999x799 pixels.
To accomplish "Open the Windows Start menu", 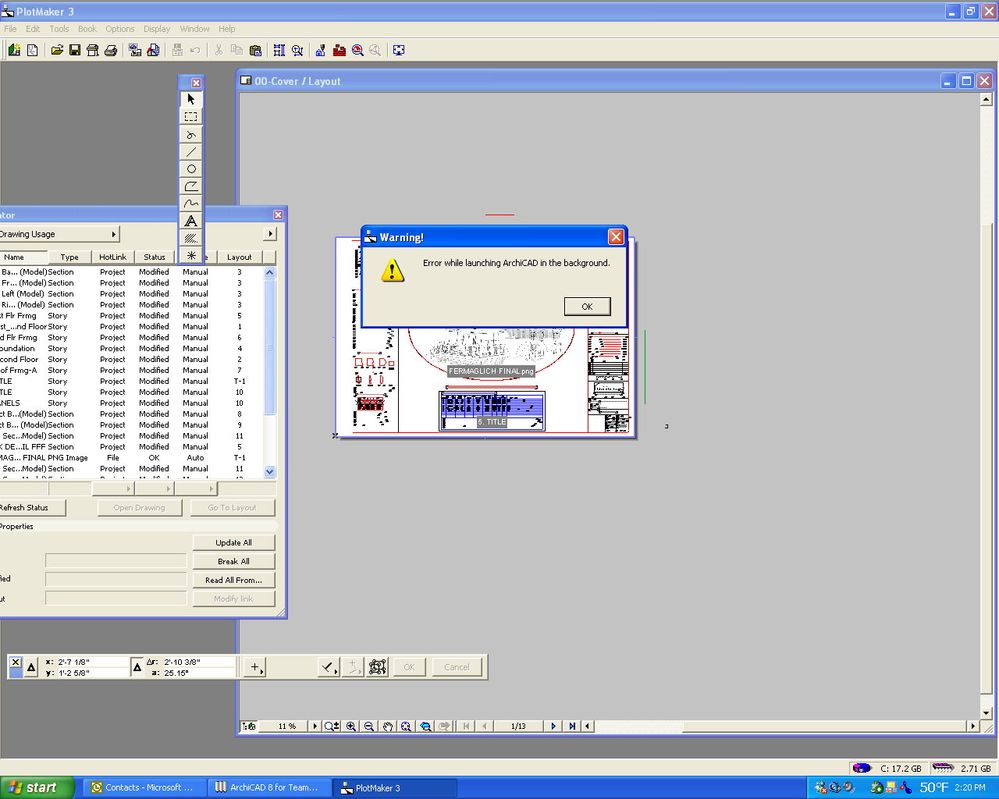I will pyautogui.click(x=36, y=788).
